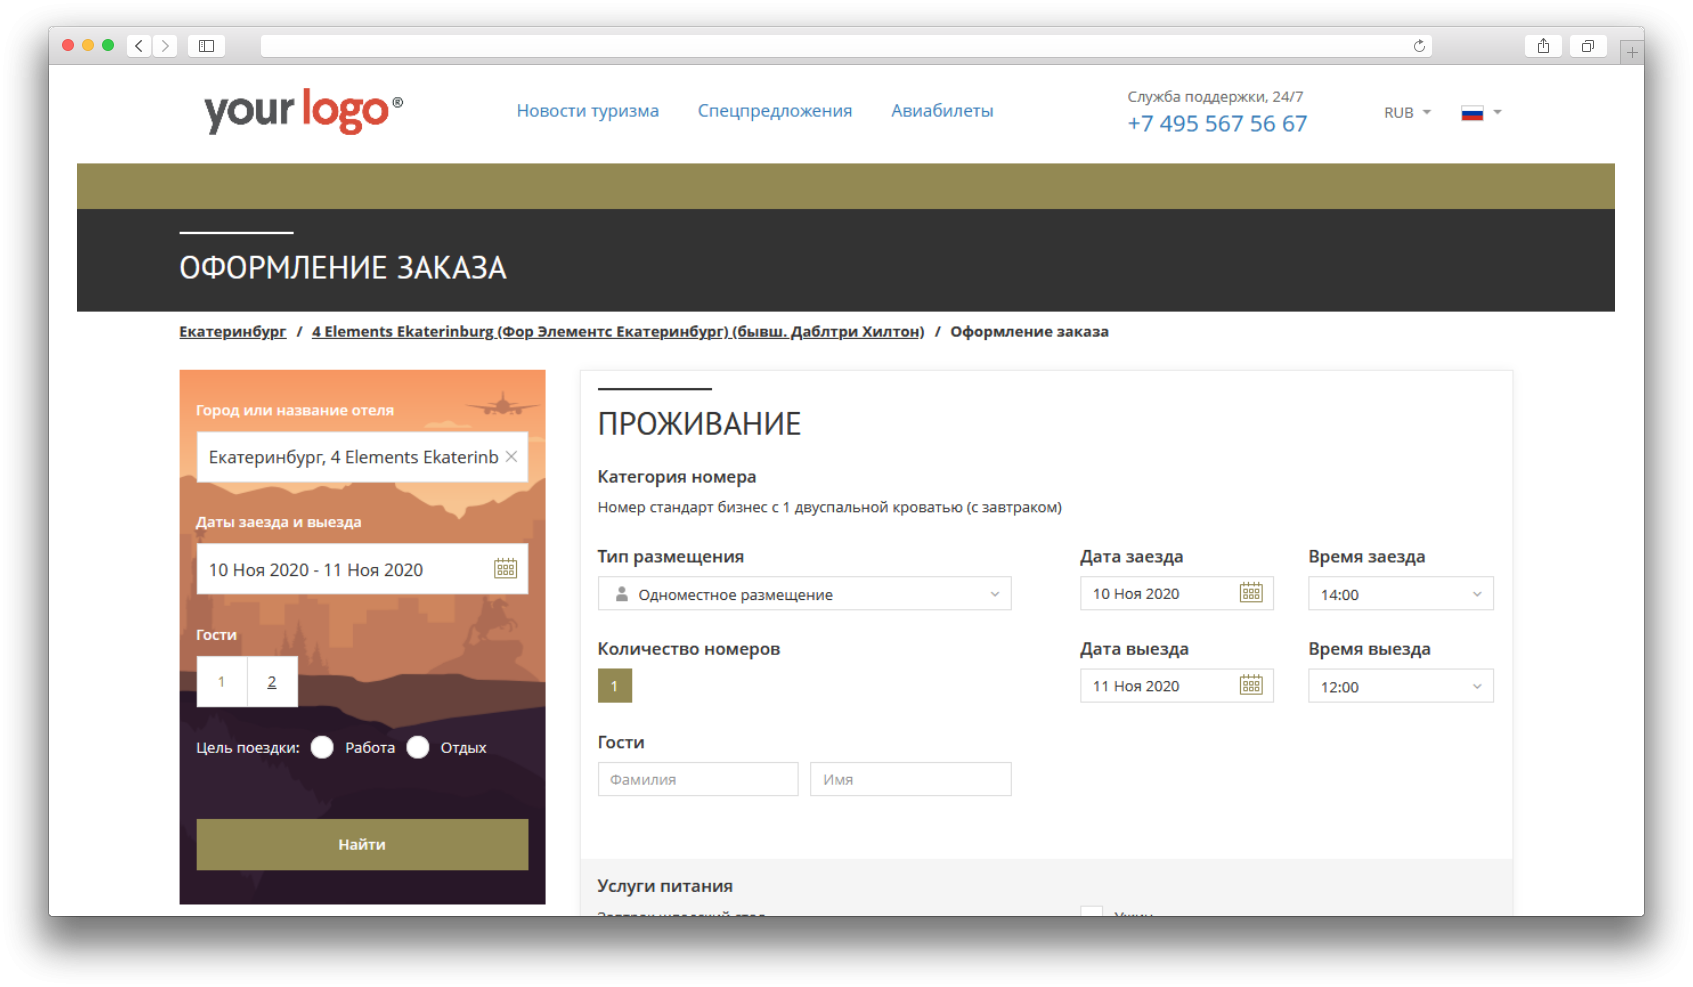
Task: Select 1 guest in sidebar
Action: click(222, 682)
